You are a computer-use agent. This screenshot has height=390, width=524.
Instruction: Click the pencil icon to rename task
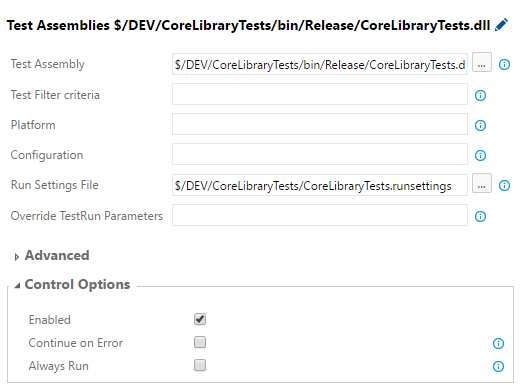point(501,25)
